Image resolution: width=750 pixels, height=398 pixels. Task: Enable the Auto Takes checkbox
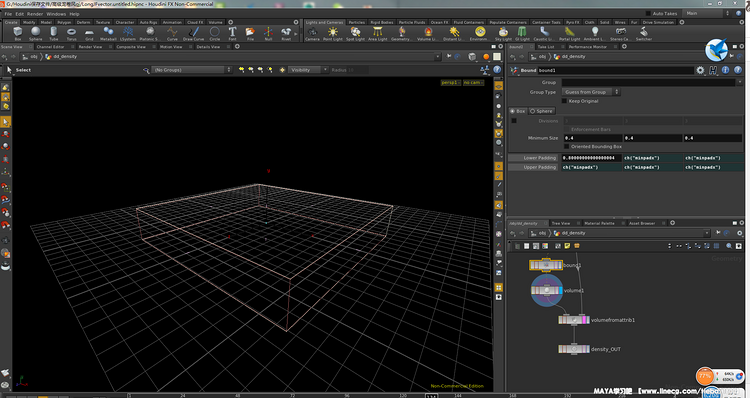click(x=648, y=13)
